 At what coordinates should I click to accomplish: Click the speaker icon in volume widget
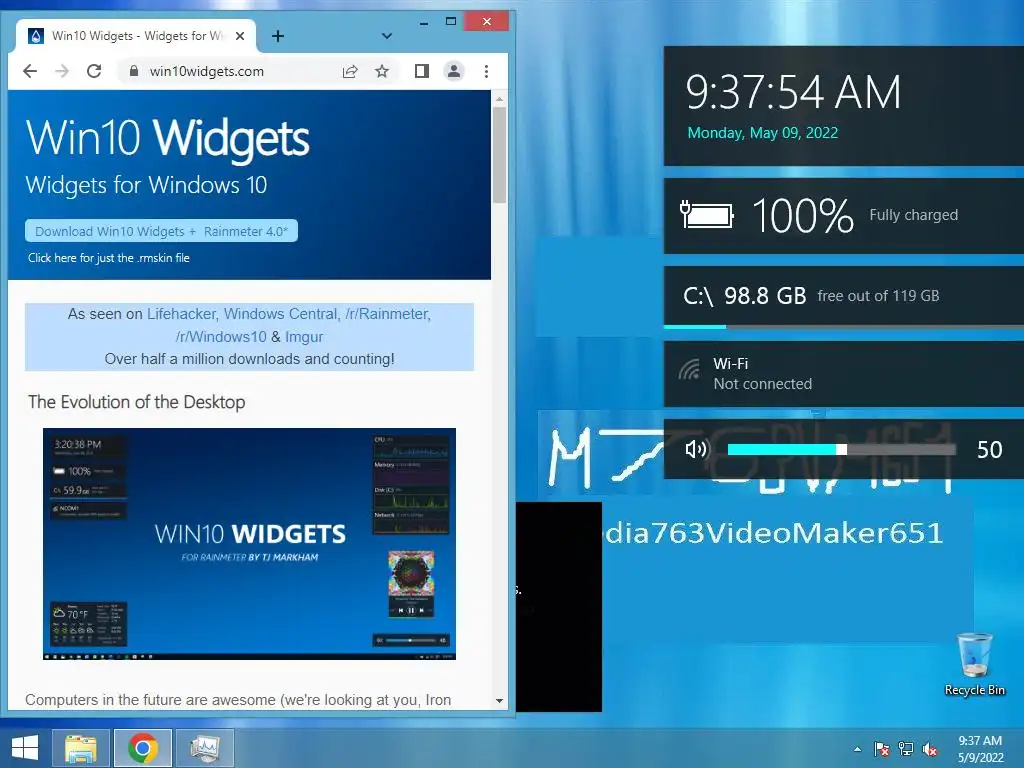696,449
